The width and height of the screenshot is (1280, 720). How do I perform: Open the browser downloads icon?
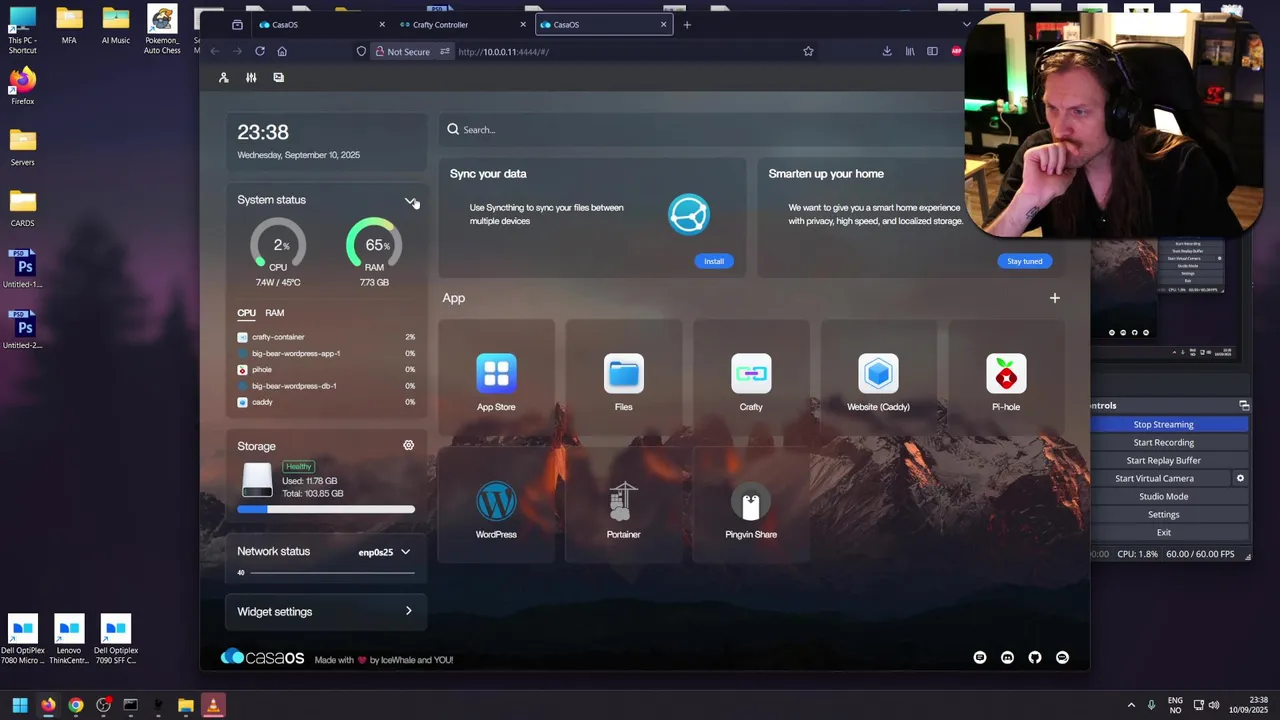tap(887, 51)
